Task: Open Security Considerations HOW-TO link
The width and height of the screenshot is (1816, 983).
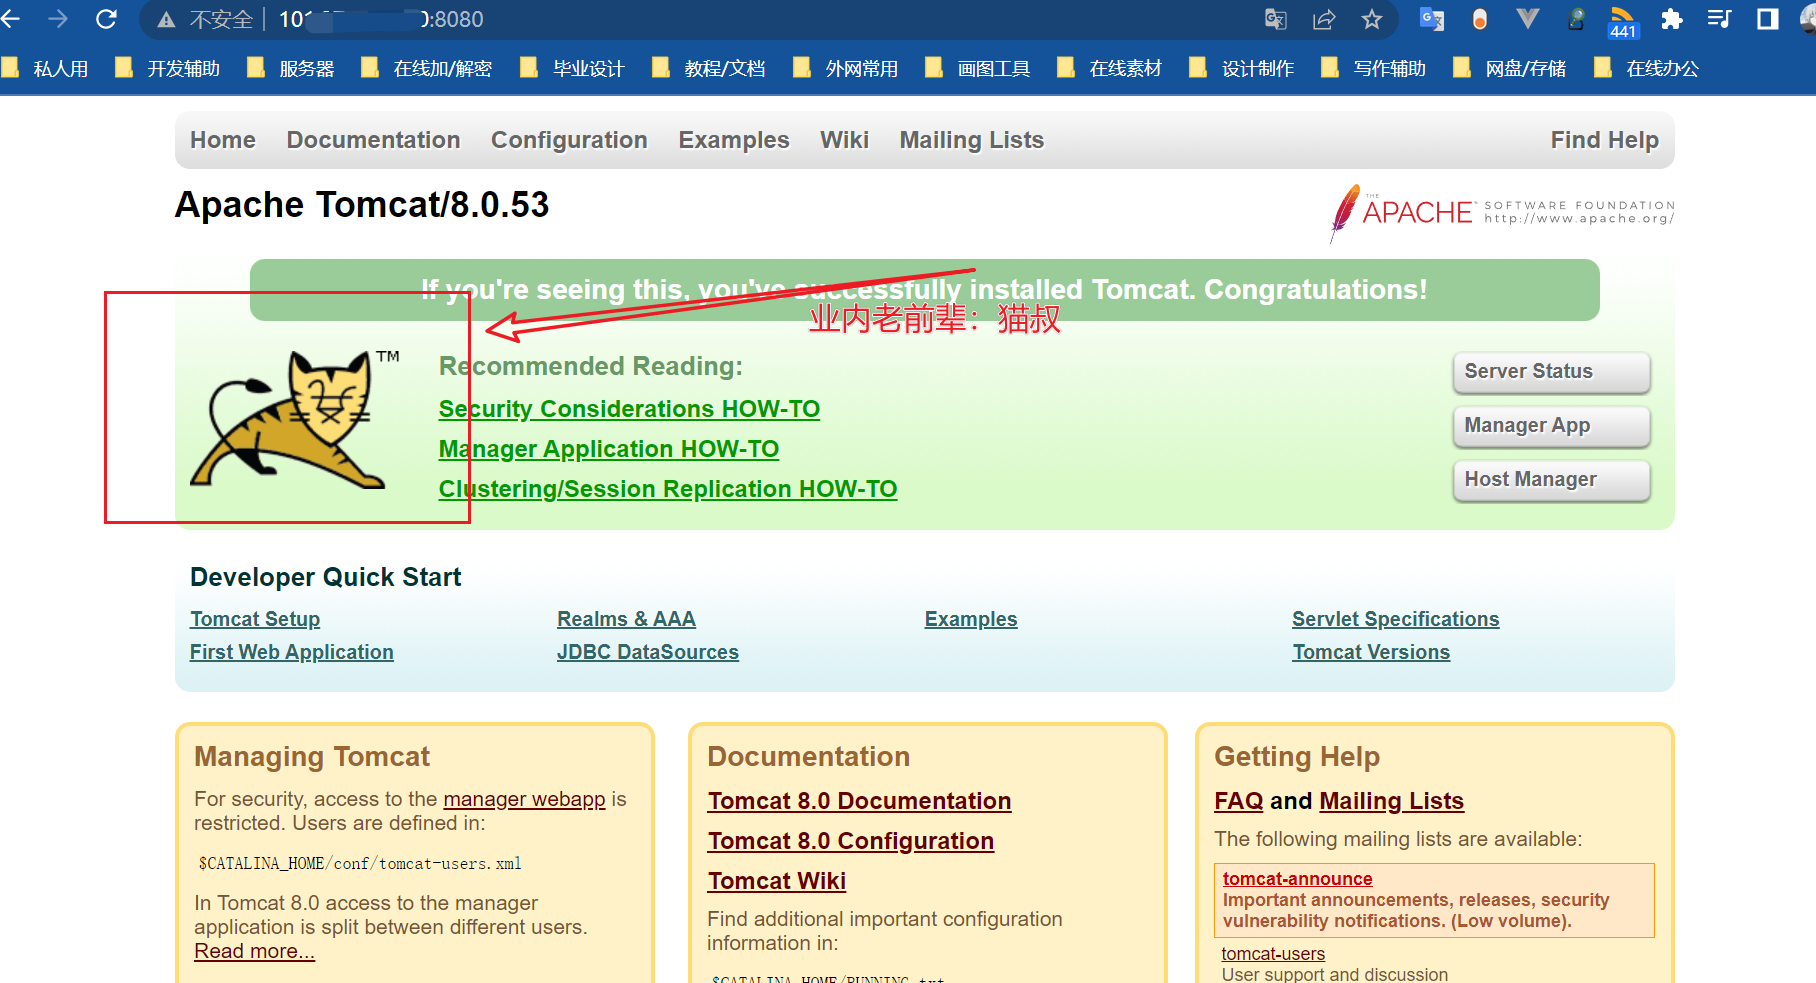Action: [x=629, y=409]
